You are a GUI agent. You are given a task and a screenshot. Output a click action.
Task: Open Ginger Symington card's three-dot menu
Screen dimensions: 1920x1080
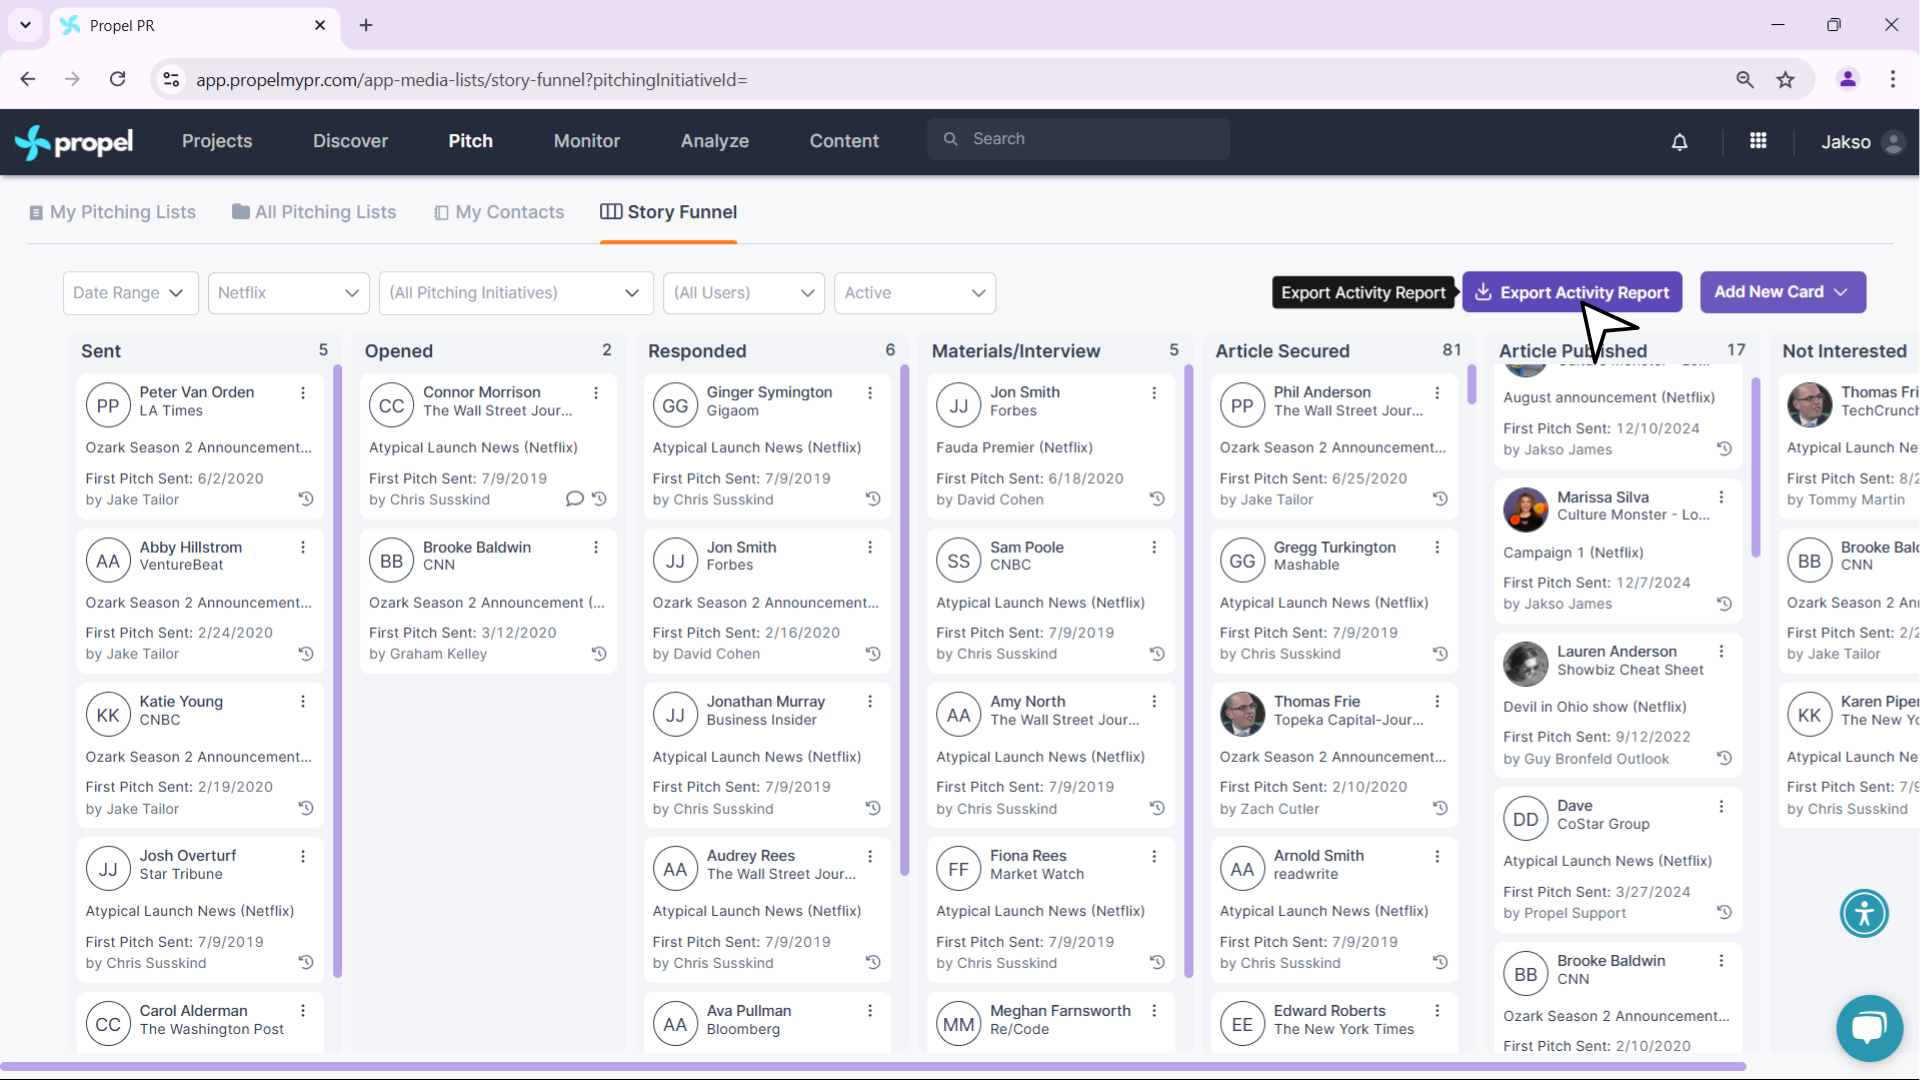[870, 393]
